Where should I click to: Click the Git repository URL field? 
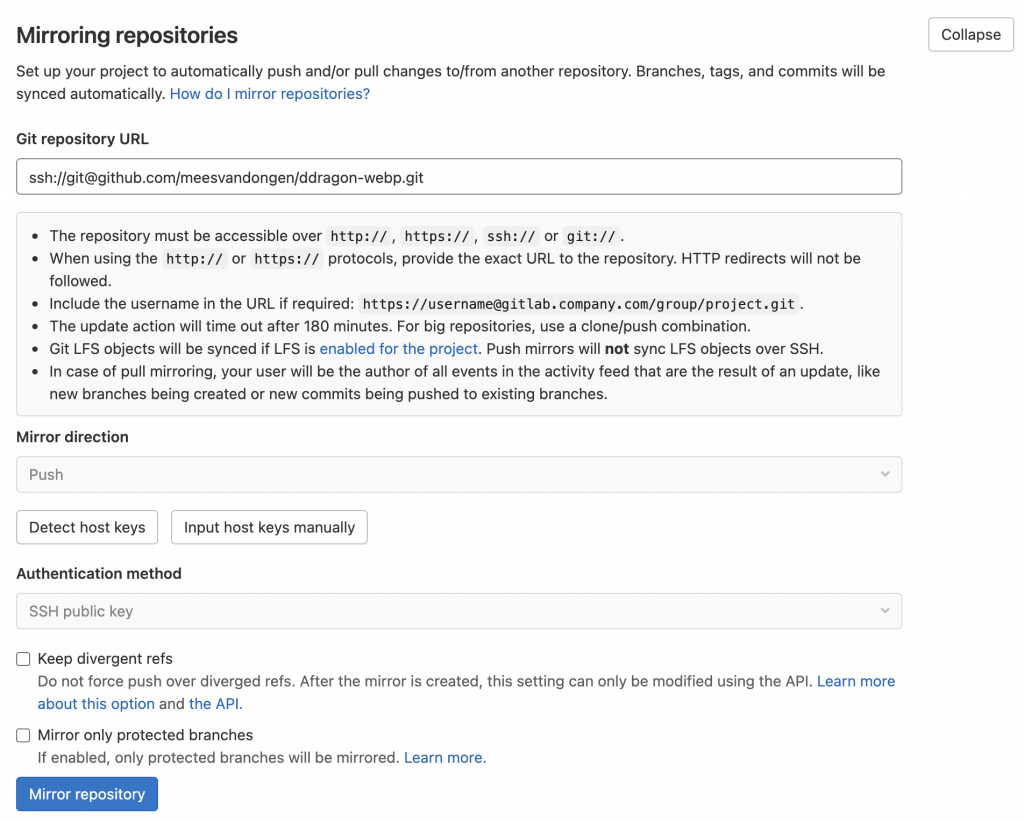(459, 176)
